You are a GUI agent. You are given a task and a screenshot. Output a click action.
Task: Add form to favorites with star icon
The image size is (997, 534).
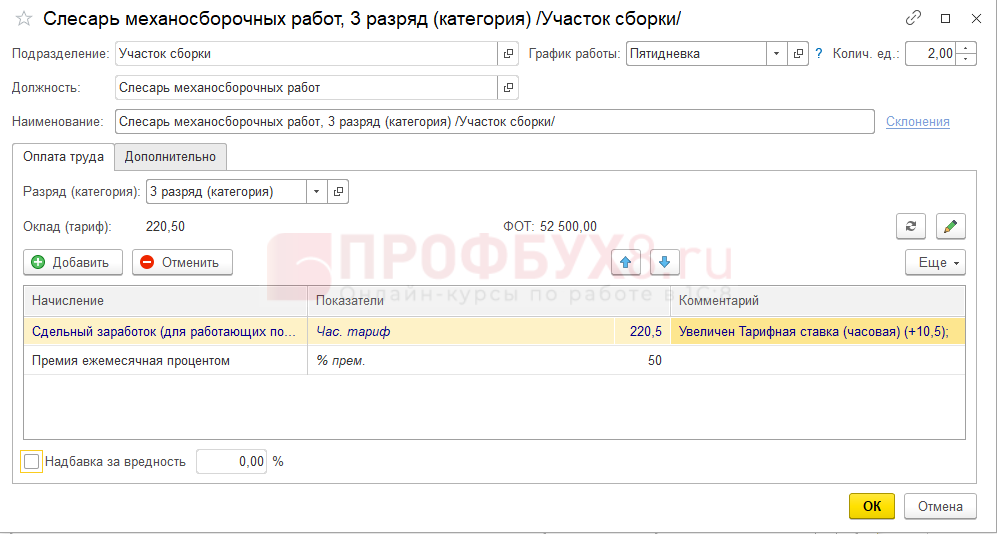pyautogui.click(x=24, y=19)
